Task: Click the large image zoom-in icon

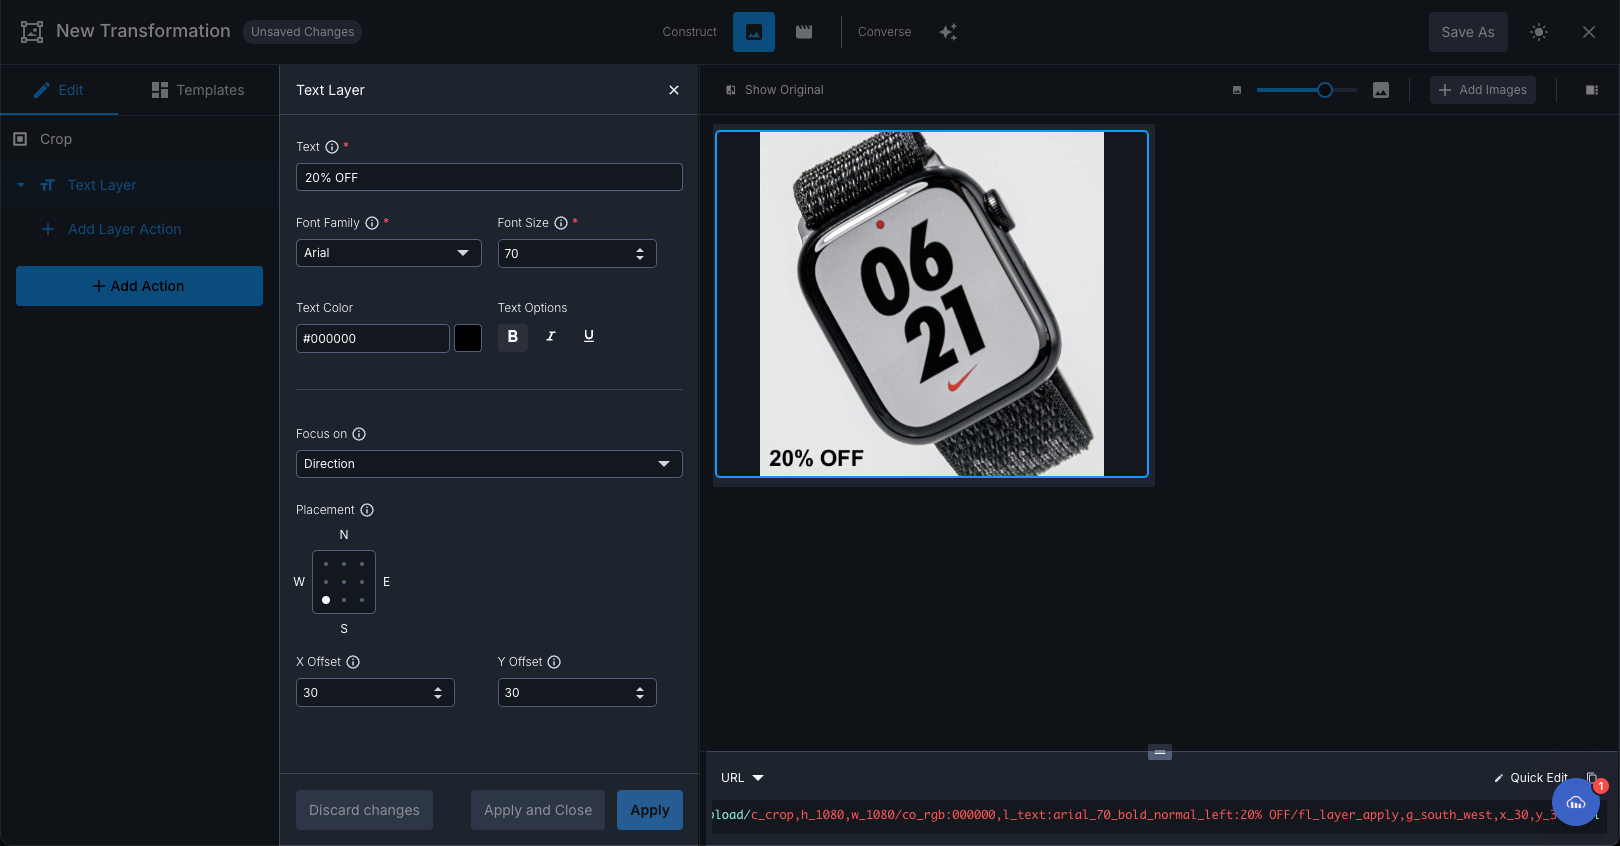Action: 1381,90
